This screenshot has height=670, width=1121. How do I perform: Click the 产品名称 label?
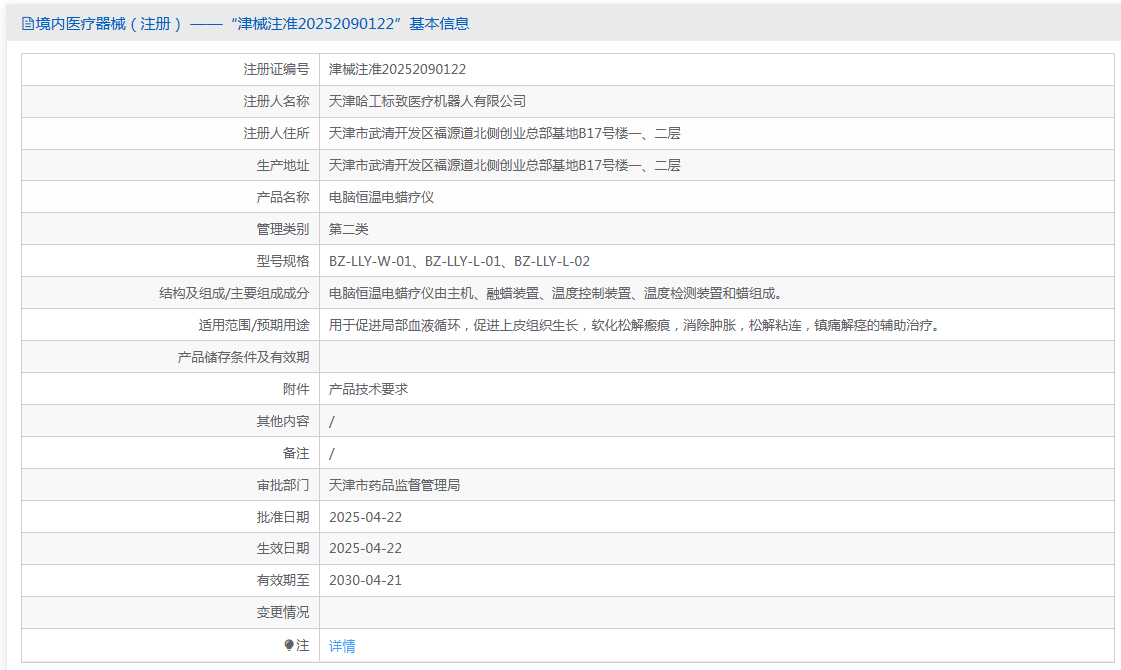(283, 197)
